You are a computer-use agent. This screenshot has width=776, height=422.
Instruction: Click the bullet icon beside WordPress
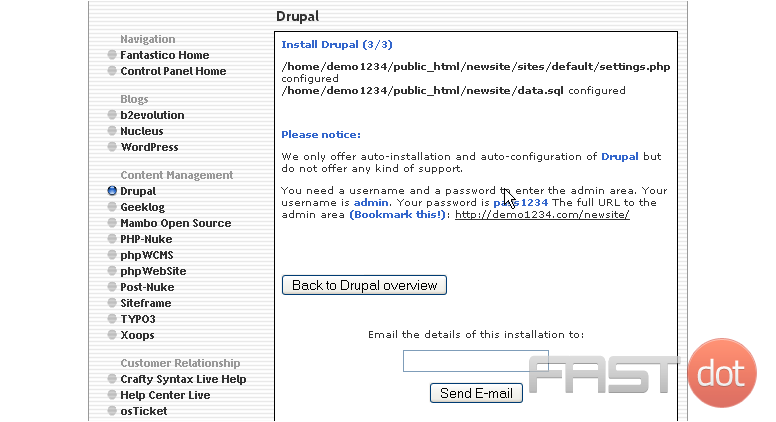tap(112, 146)
